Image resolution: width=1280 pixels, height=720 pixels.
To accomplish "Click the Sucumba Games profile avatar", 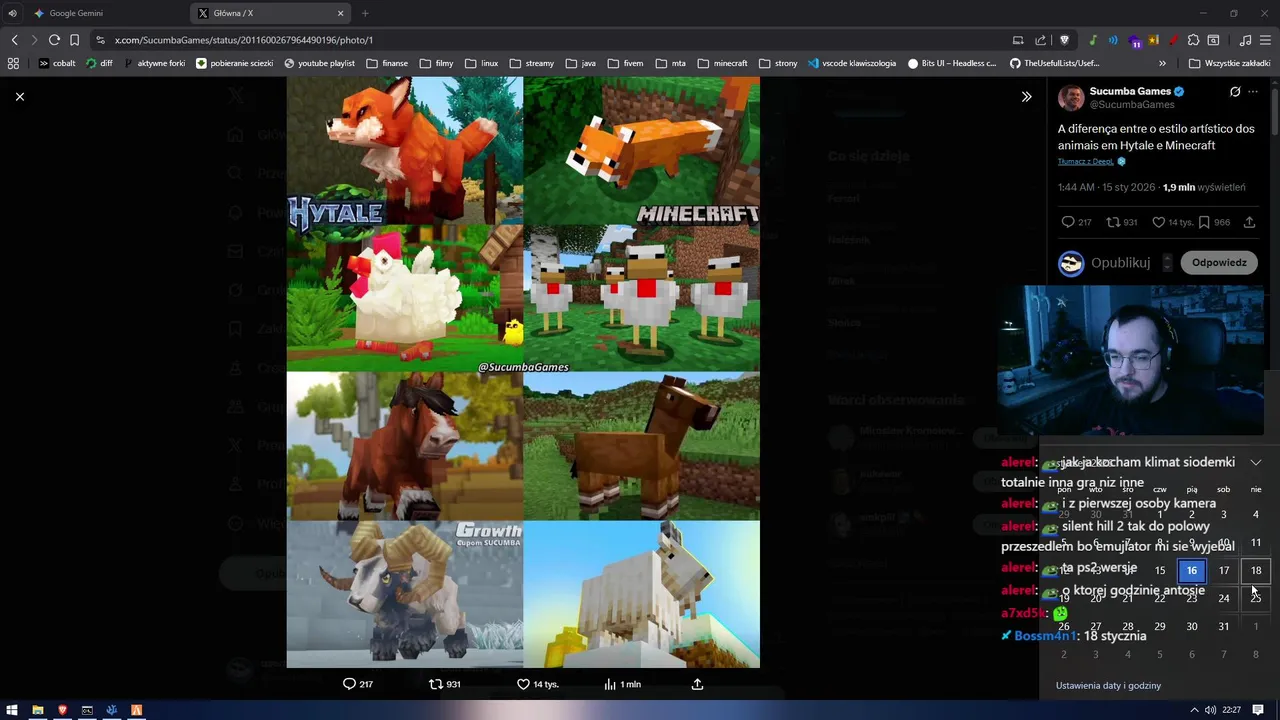I will pyautogui.click(x=1071, y=98).
